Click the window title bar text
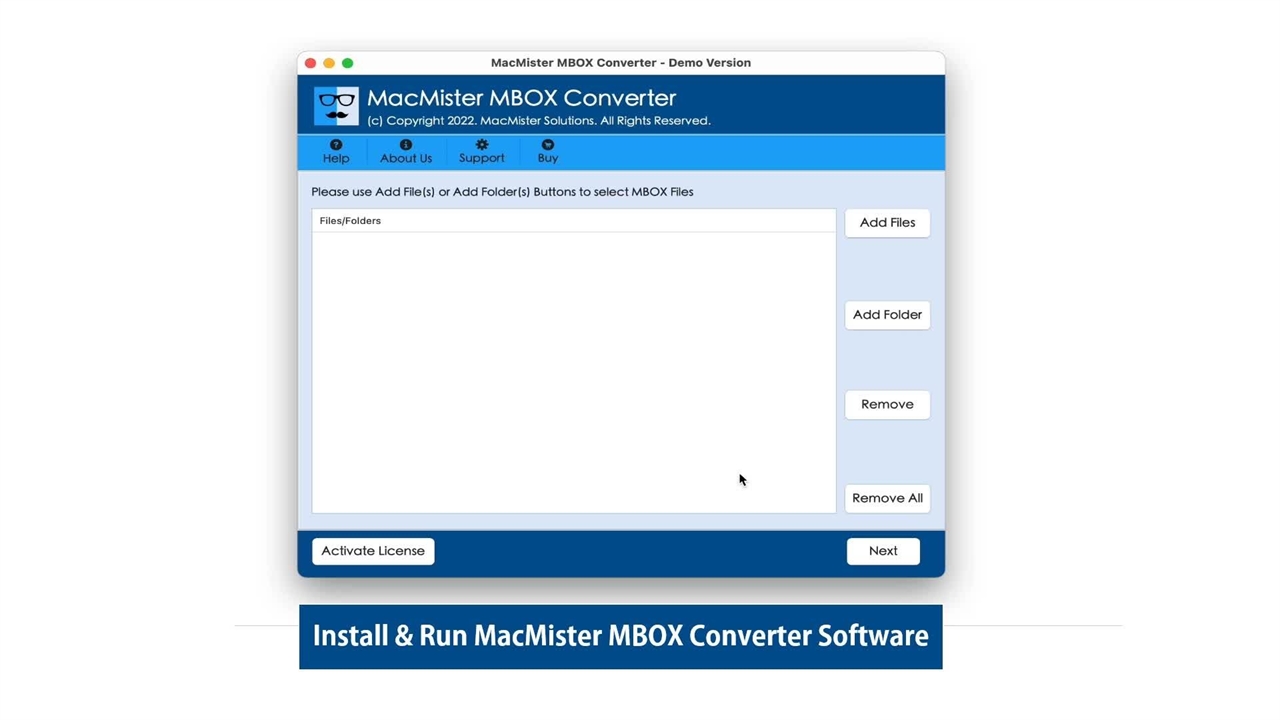 pos(620,63)
